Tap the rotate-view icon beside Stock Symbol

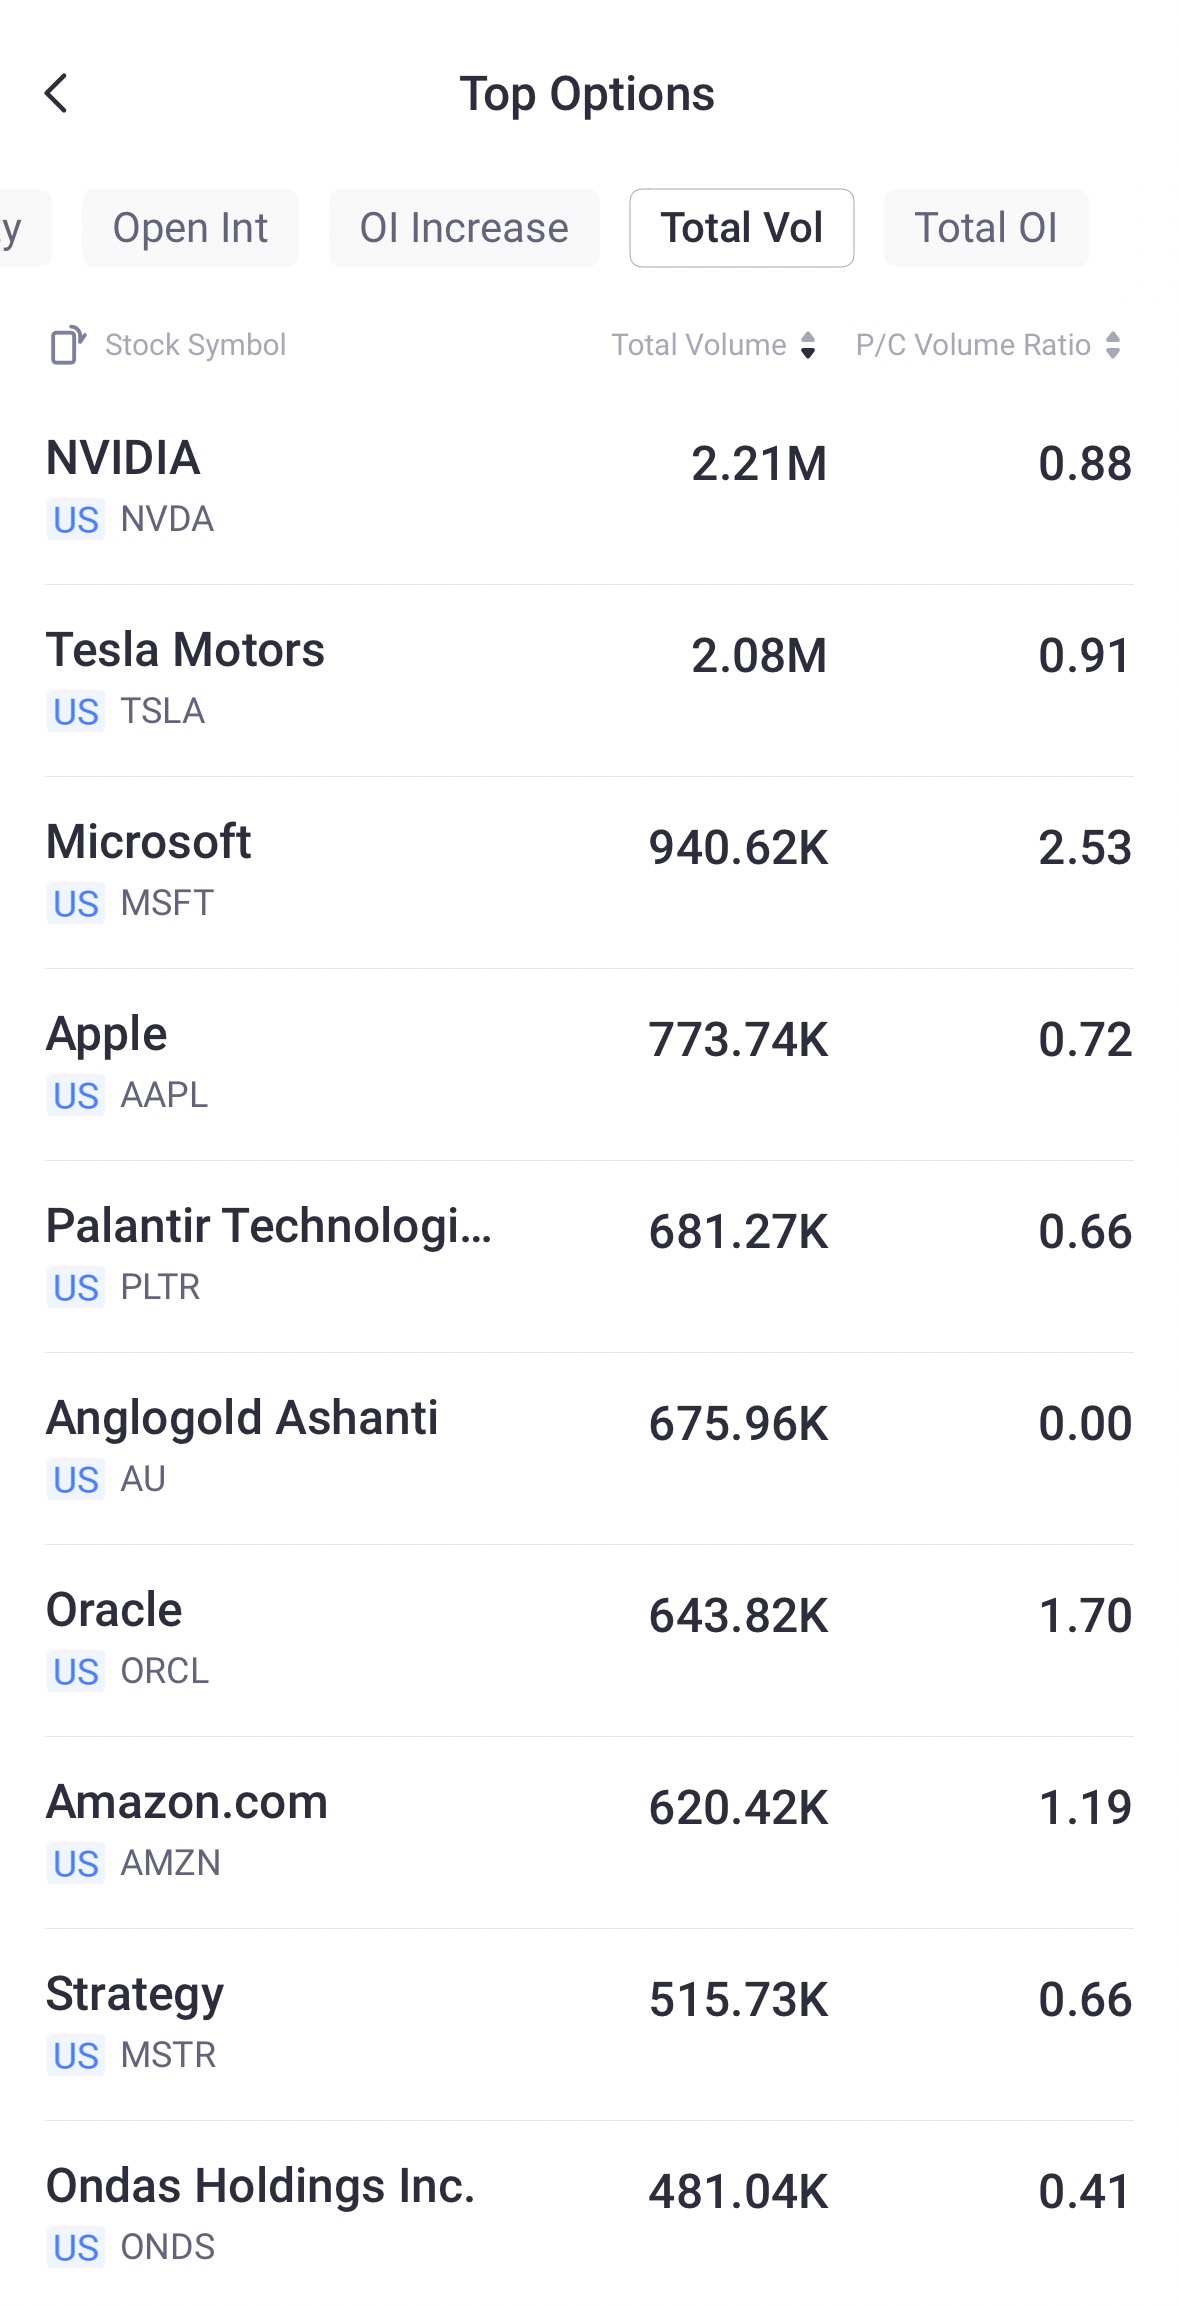tap(68, 346)
